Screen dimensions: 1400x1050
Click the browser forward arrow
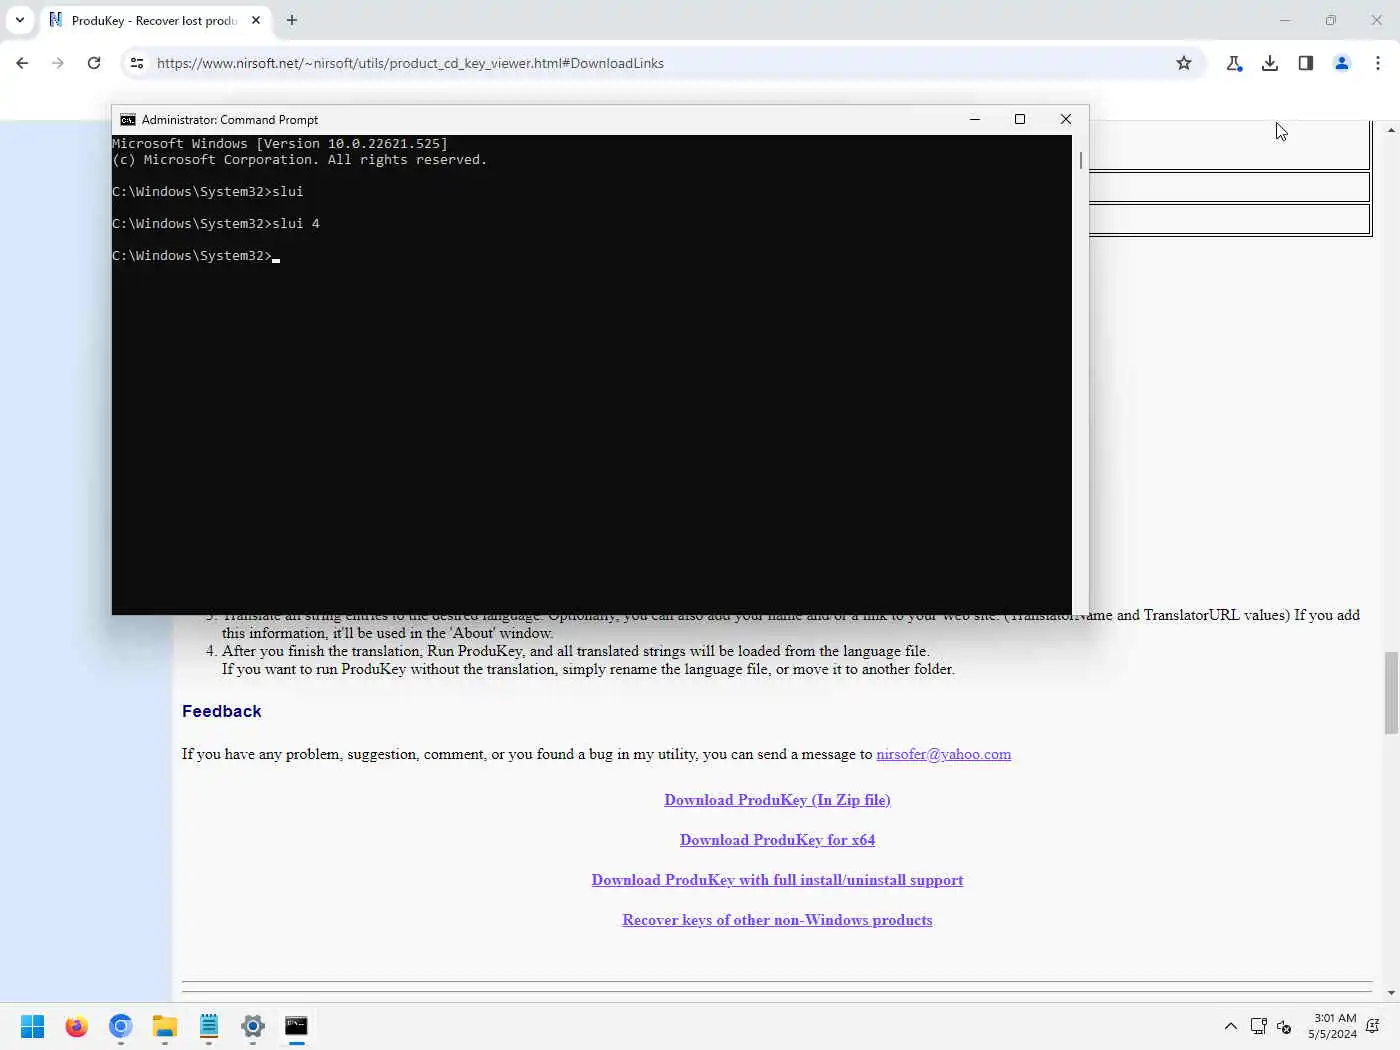(x=58, y=63)
